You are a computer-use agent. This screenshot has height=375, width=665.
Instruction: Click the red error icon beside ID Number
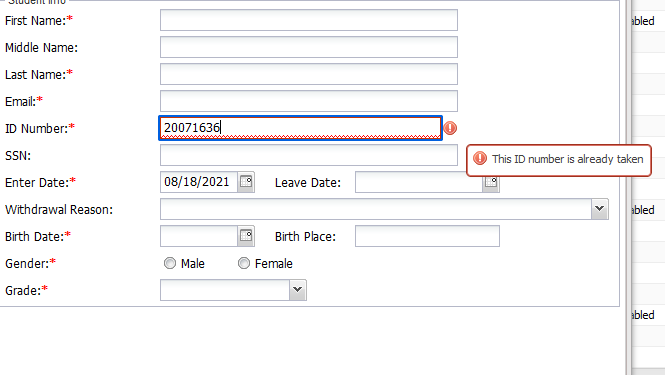coord(450,128)
